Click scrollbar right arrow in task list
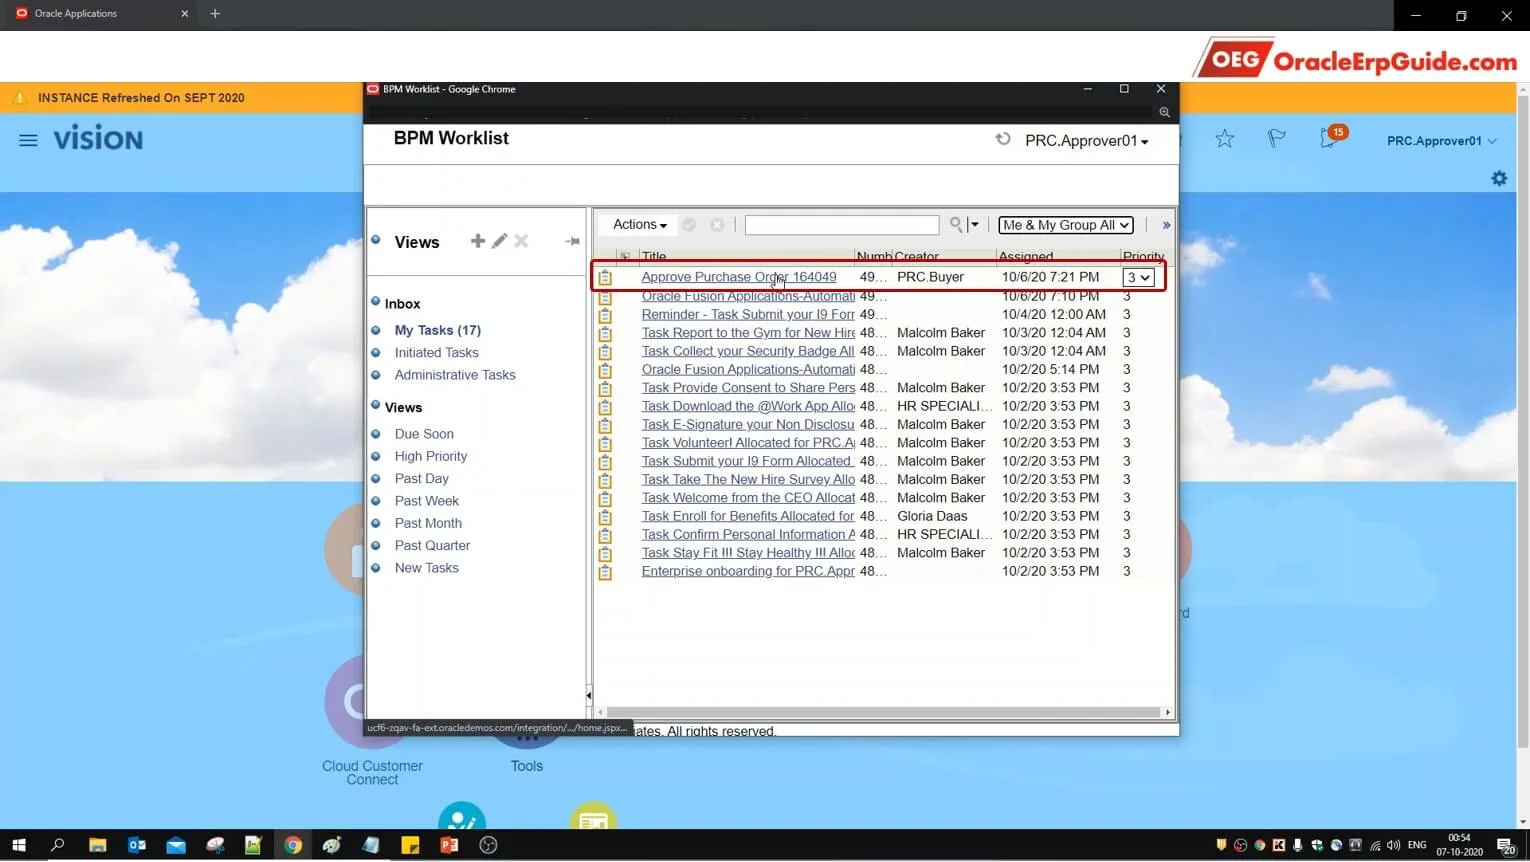 pos(1167,712)
